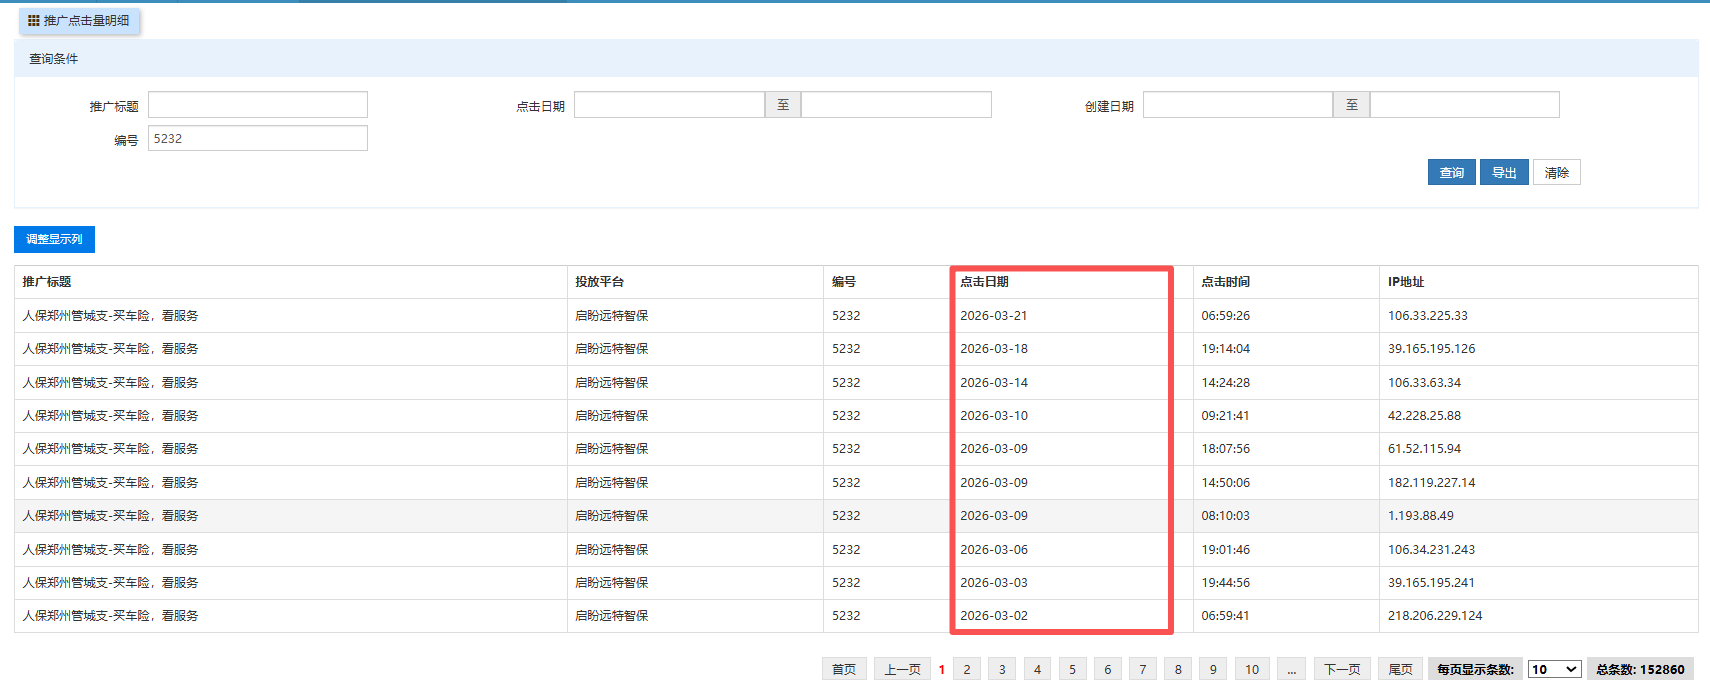Jump to page 10

[x=1252, y=670]
